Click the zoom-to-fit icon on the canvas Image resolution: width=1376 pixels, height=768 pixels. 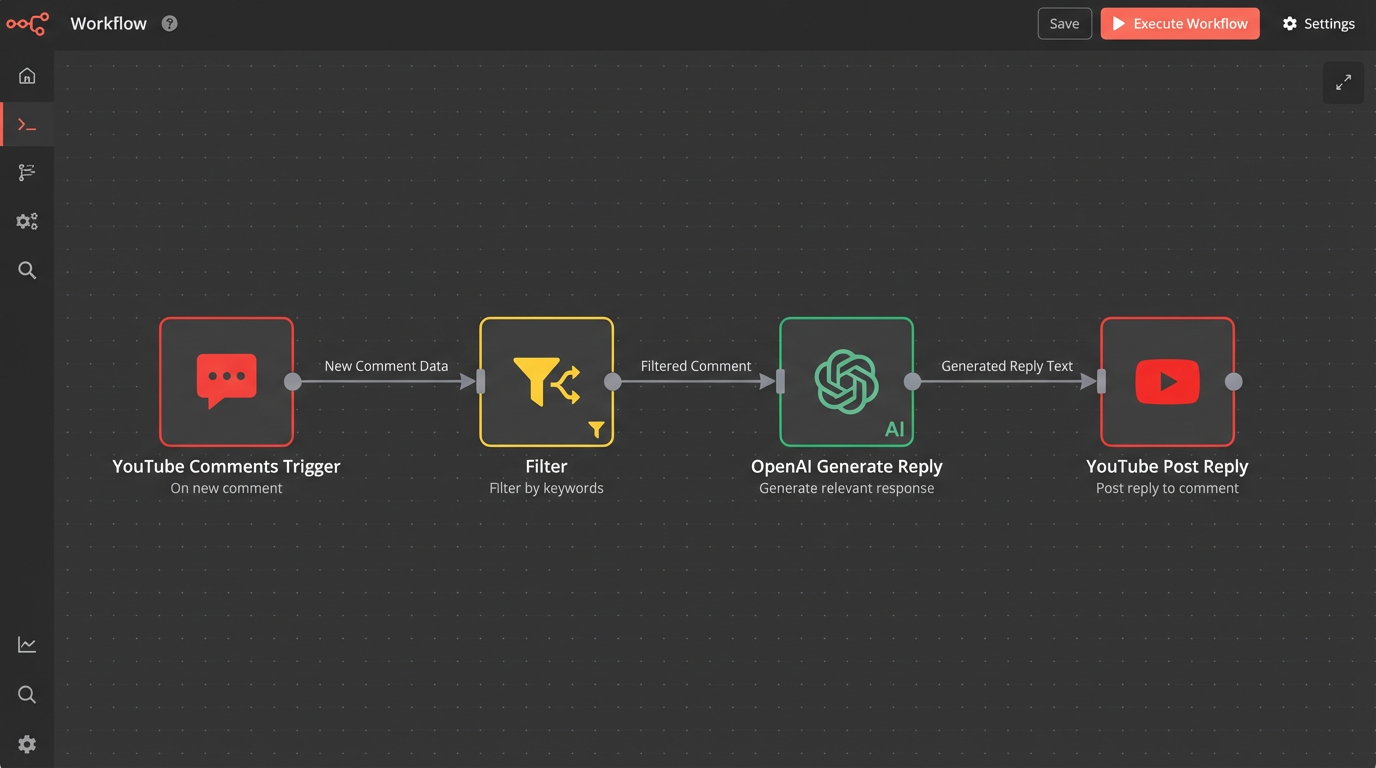click(x=1343, y=83)
